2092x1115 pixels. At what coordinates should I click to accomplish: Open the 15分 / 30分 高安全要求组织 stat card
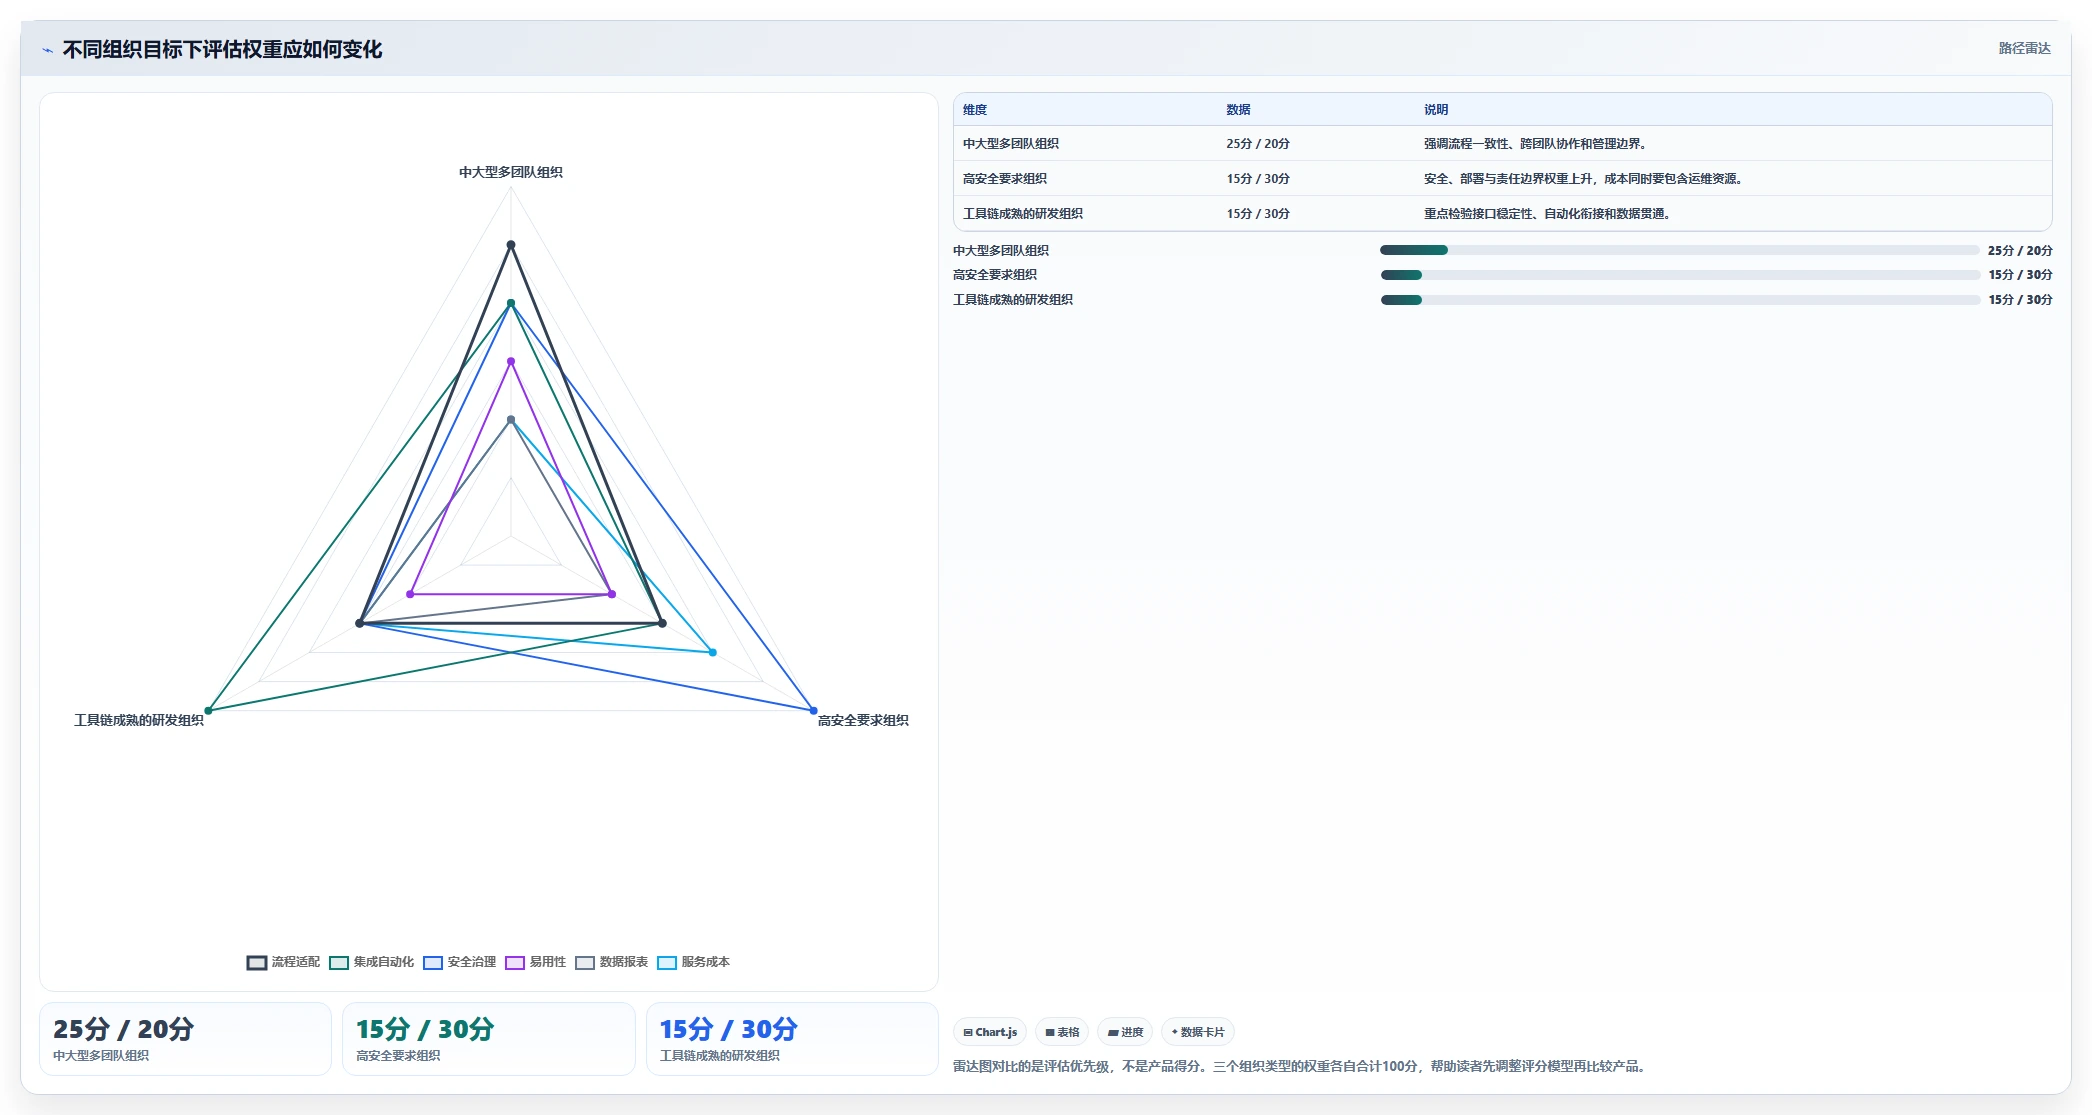click(489, 1039)
